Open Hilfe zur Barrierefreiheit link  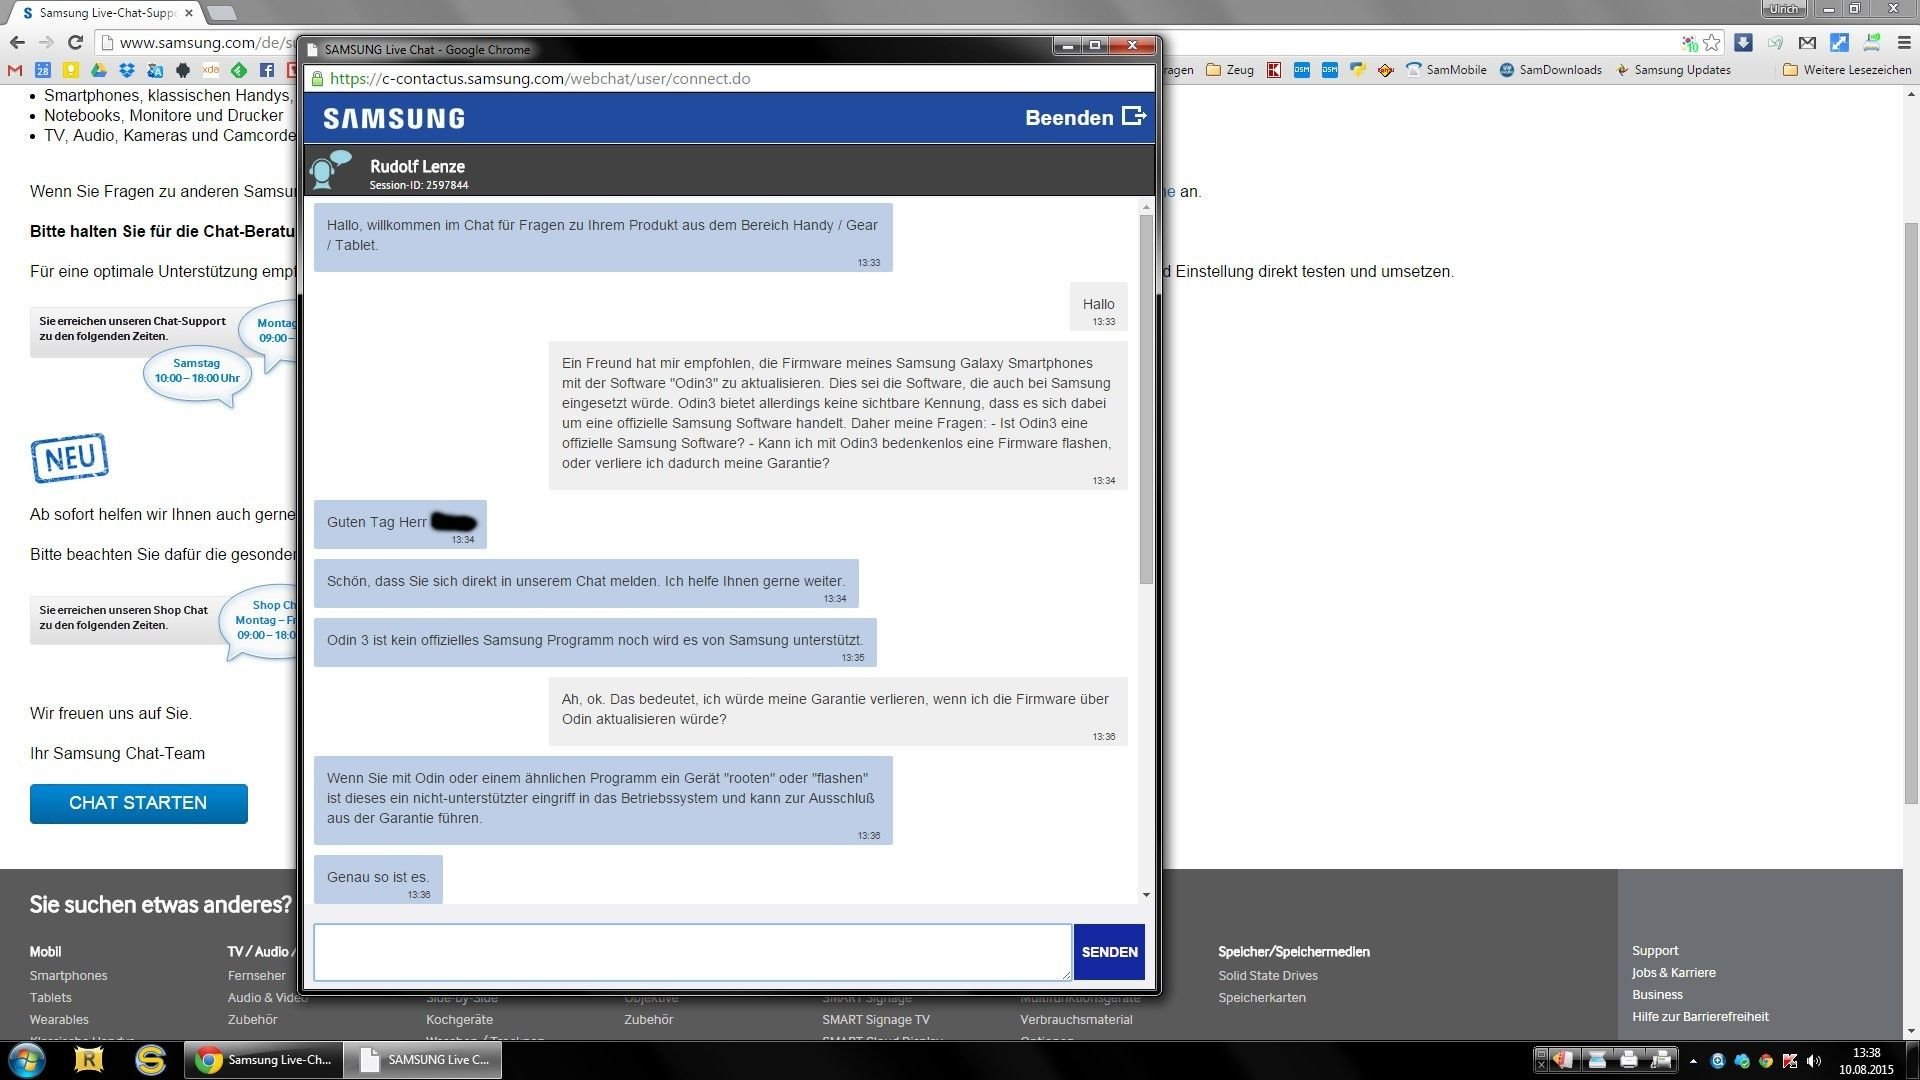(x=1700, y=1017)
